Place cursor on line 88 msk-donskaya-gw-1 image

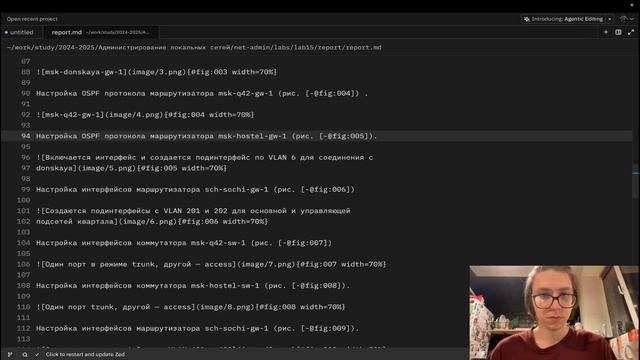(x=156, y=72)
